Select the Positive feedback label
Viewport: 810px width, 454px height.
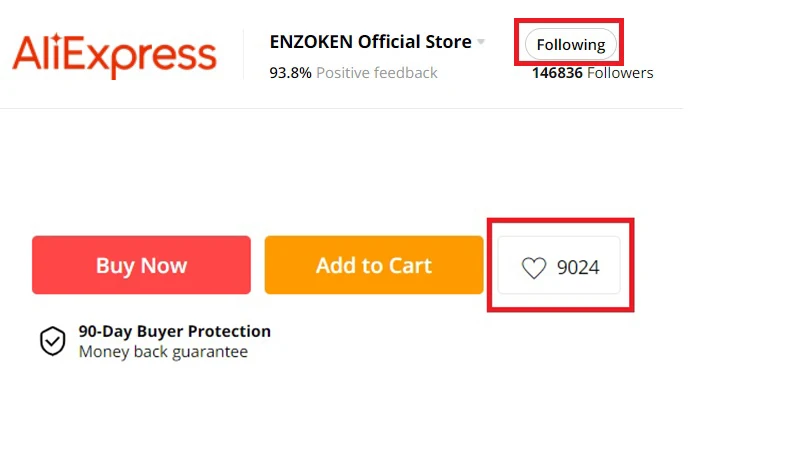[x=377, y=72]
